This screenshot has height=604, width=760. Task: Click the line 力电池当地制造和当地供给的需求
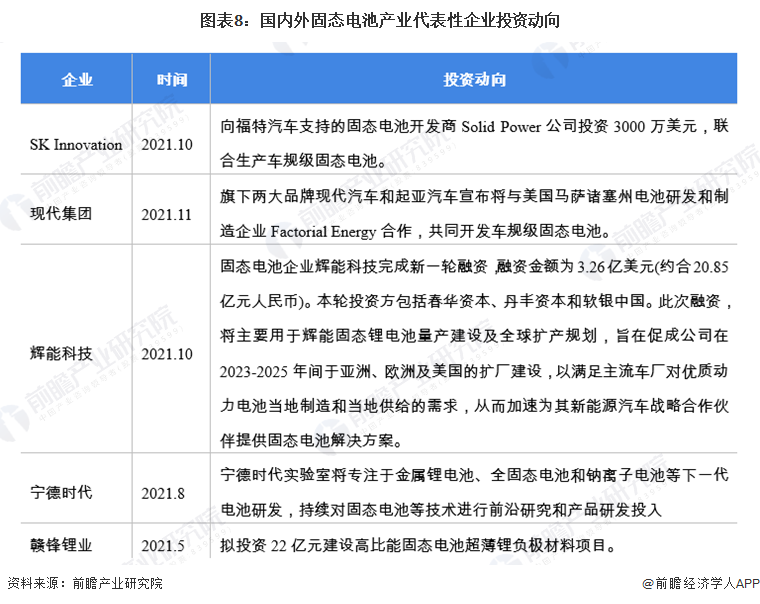(474, 406)
